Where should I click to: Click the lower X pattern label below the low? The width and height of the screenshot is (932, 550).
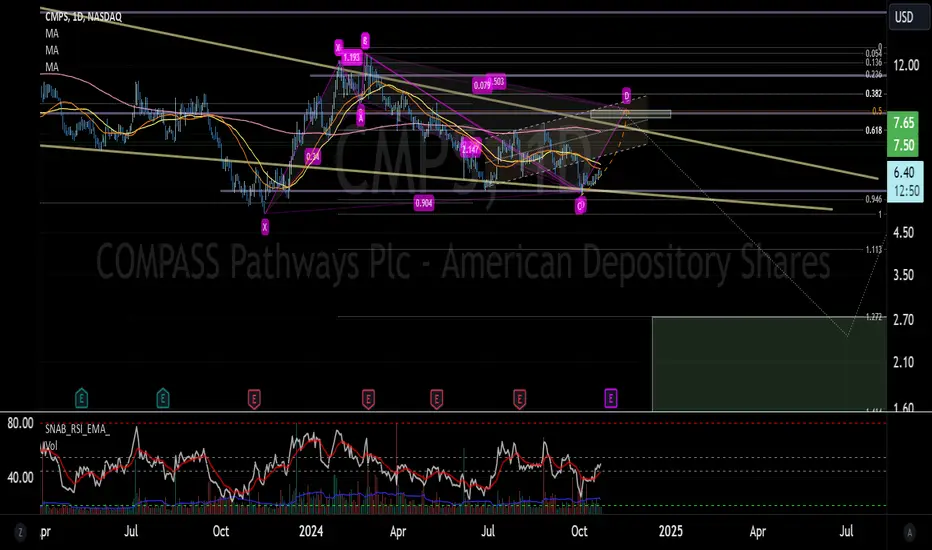(x=265, y=227)
